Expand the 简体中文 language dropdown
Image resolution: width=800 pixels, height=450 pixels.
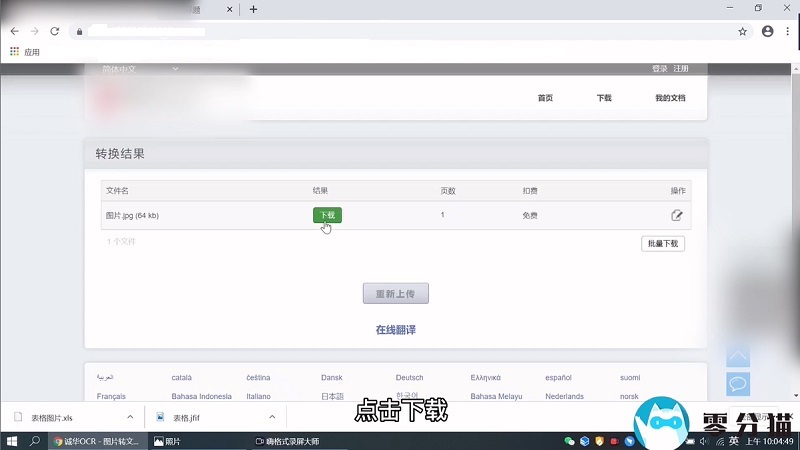coord(140,69)
